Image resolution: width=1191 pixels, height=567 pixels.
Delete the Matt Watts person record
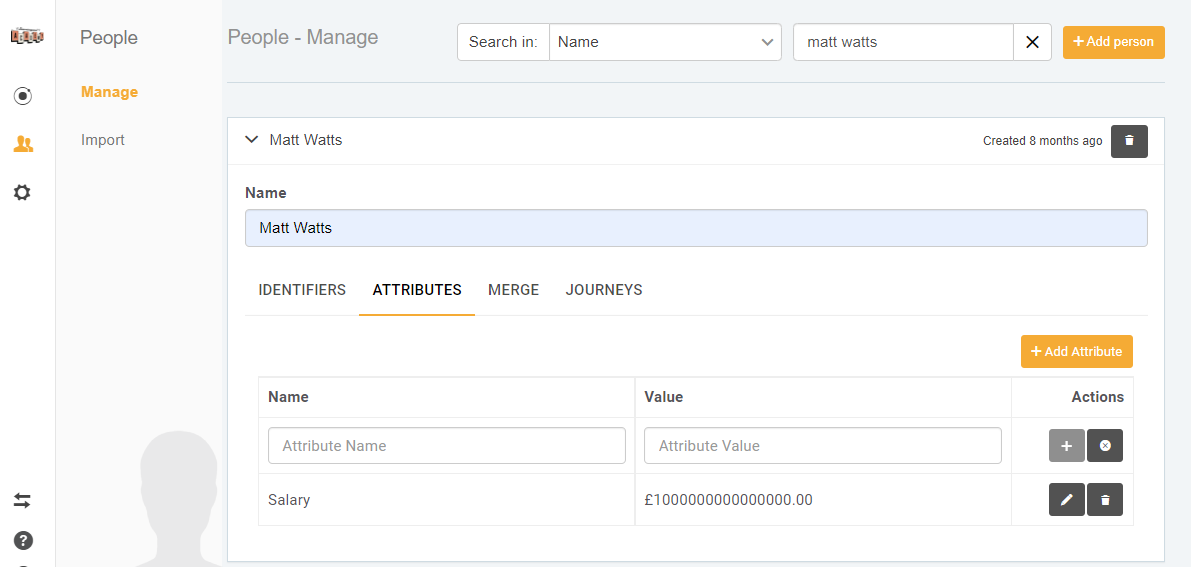[x=1129, y=141]
